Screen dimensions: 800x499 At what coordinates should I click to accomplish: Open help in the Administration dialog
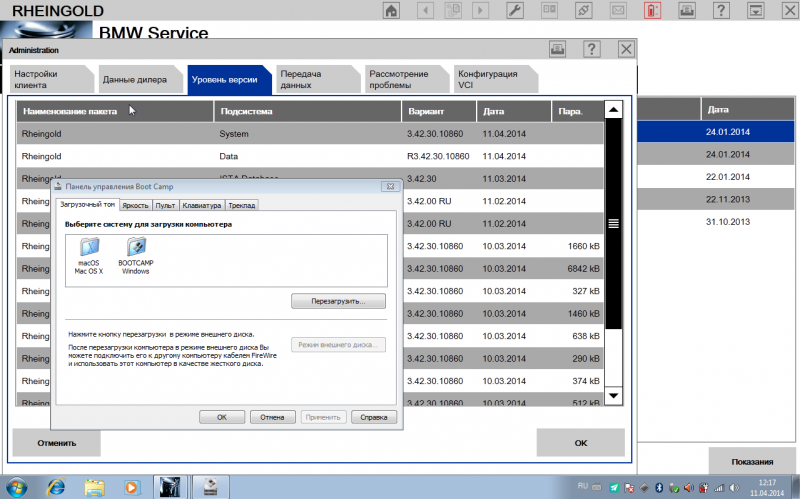point(592,49)
